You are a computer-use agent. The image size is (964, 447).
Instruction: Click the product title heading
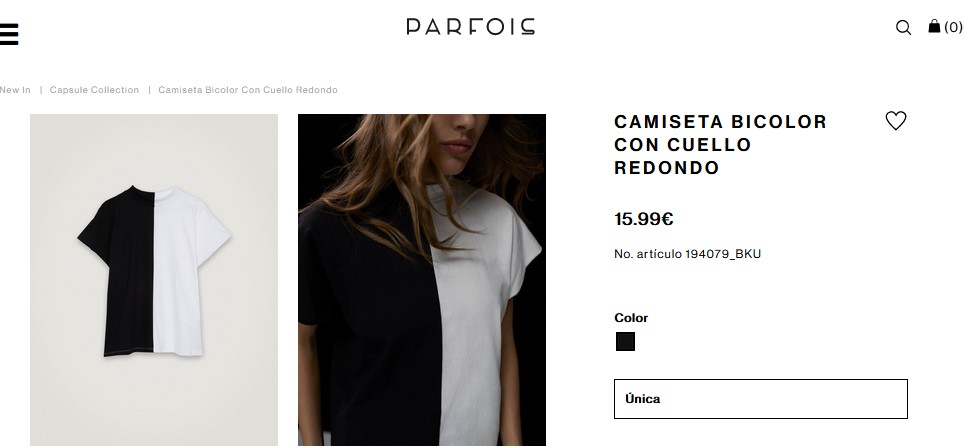point(720,144)
